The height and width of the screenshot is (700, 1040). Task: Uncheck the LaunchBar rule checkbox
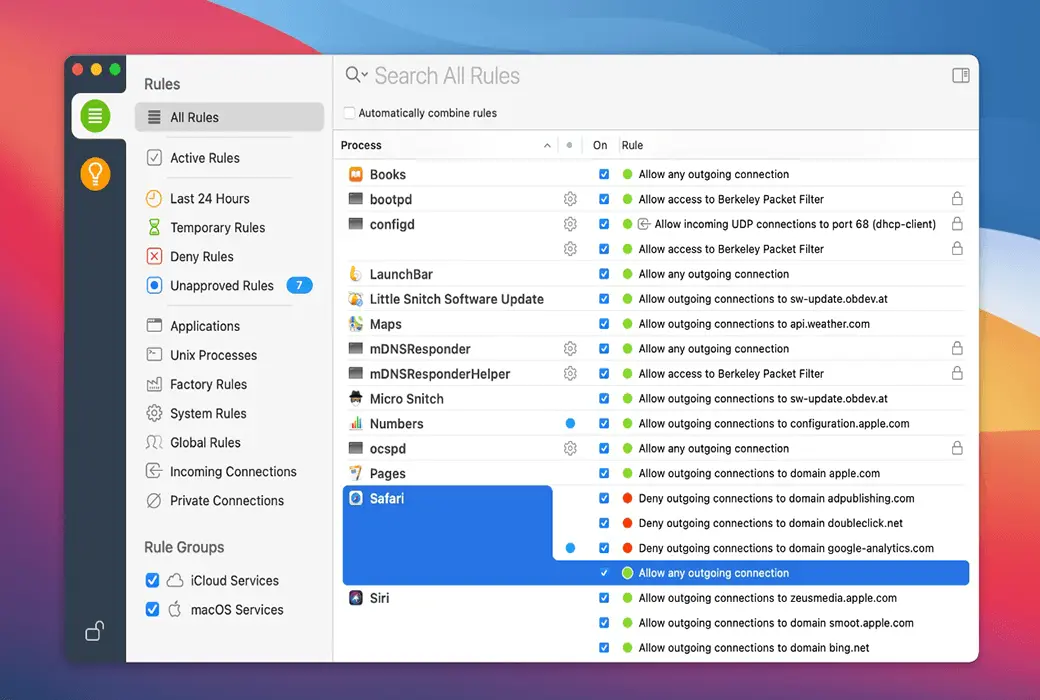(604, 274)
